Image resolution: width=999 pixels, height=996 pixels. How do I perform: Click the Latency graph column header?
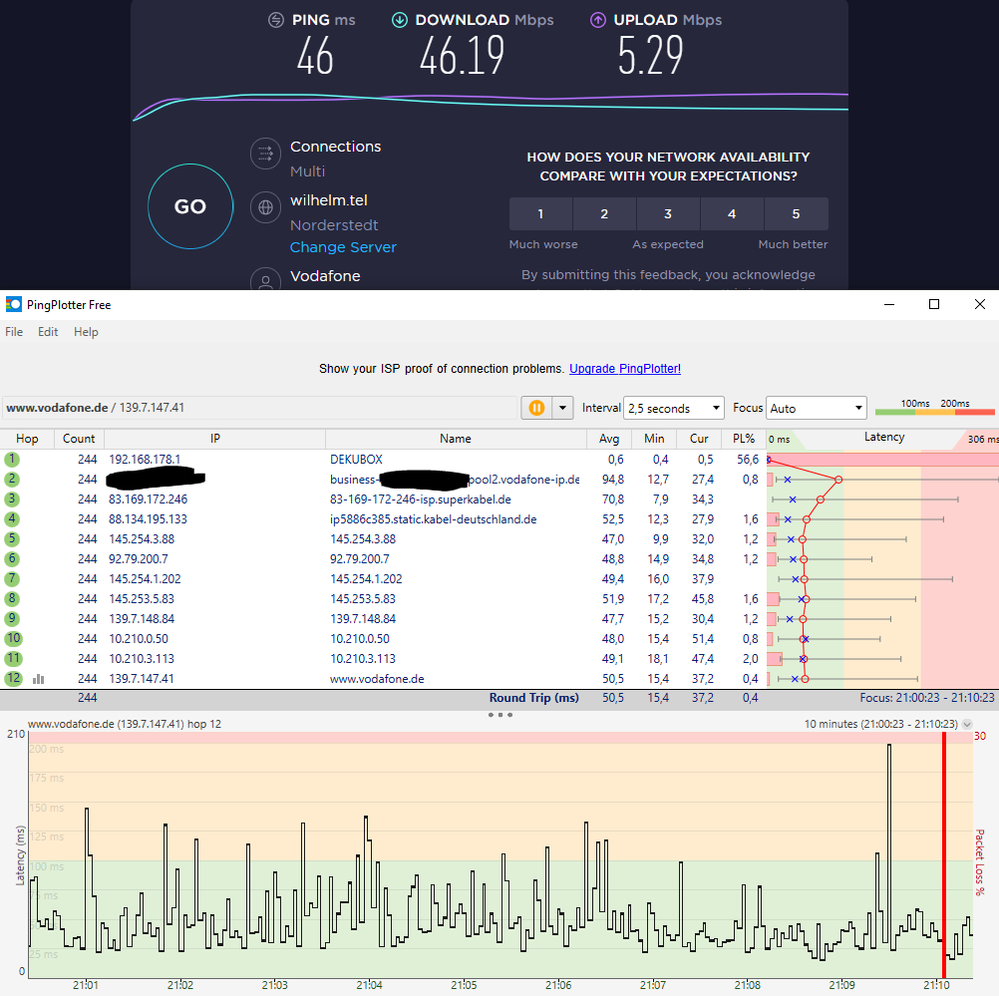883,438
